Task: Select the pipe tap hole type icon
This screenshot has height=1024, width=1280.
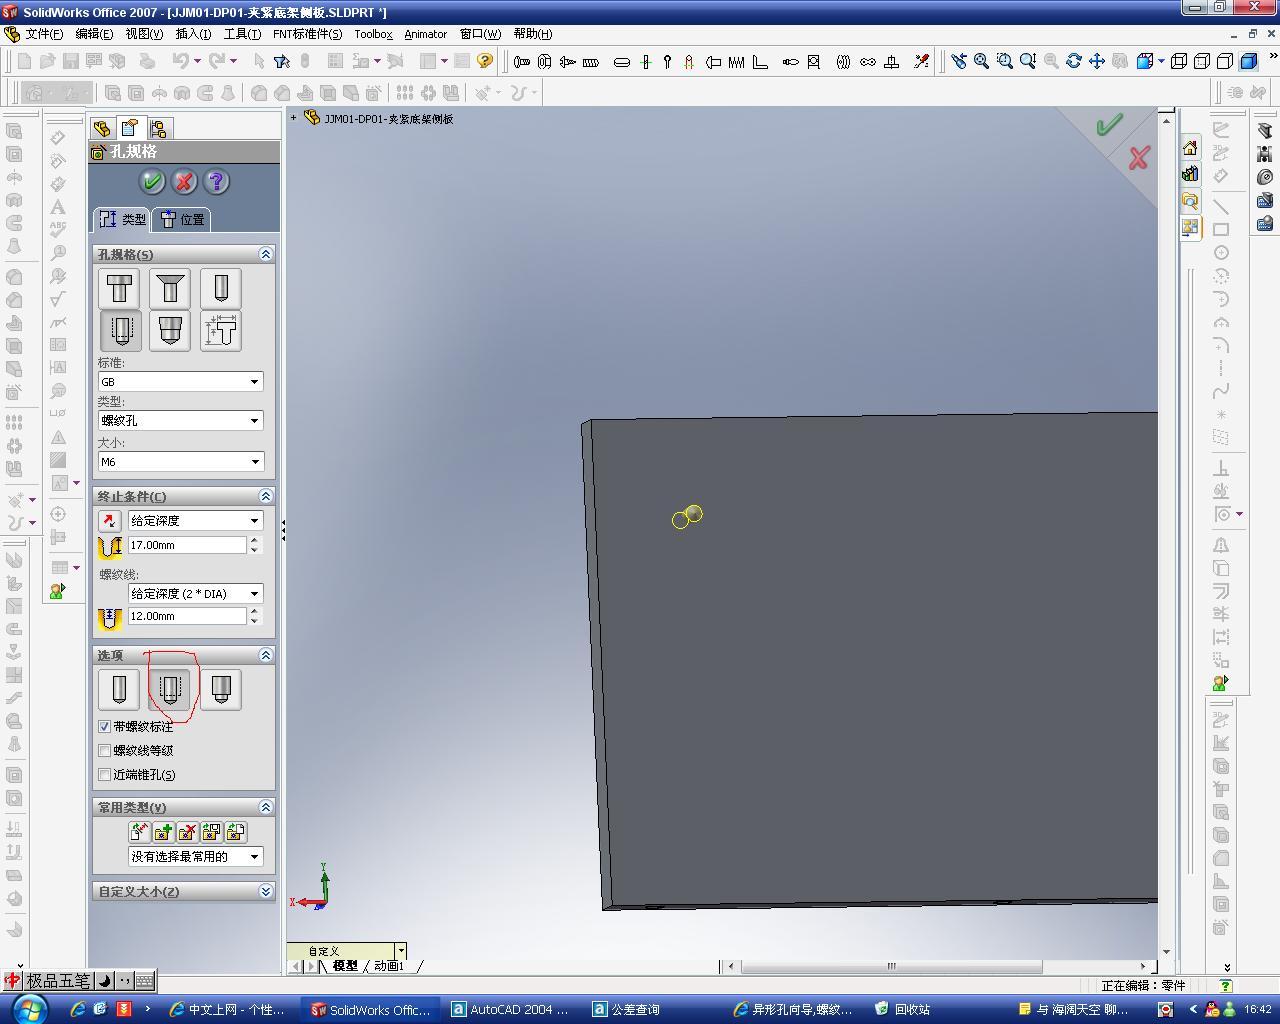Action: 170,330
